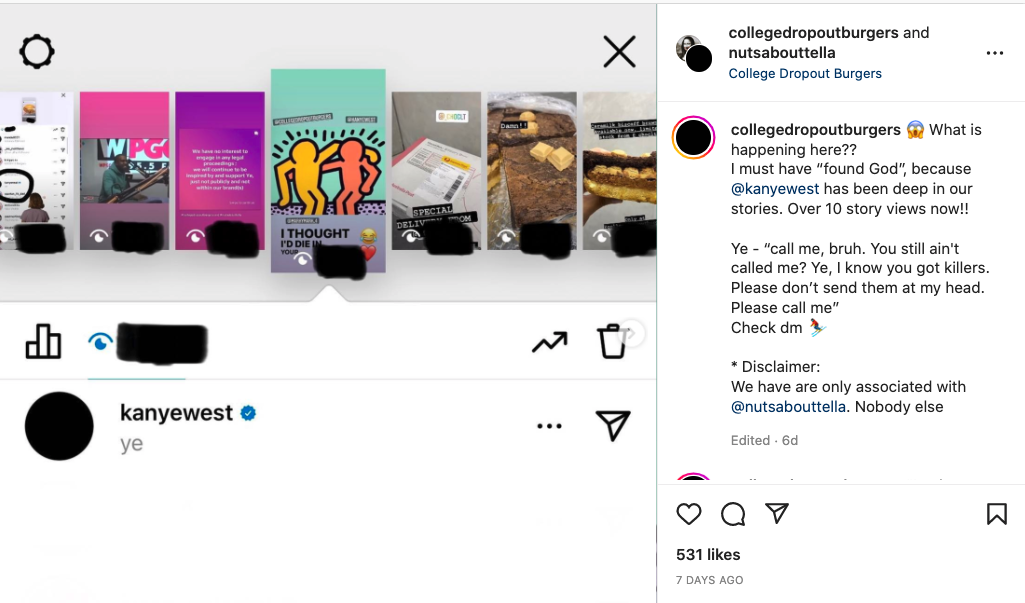Open comments speech bubble icon

pos(733,514)
